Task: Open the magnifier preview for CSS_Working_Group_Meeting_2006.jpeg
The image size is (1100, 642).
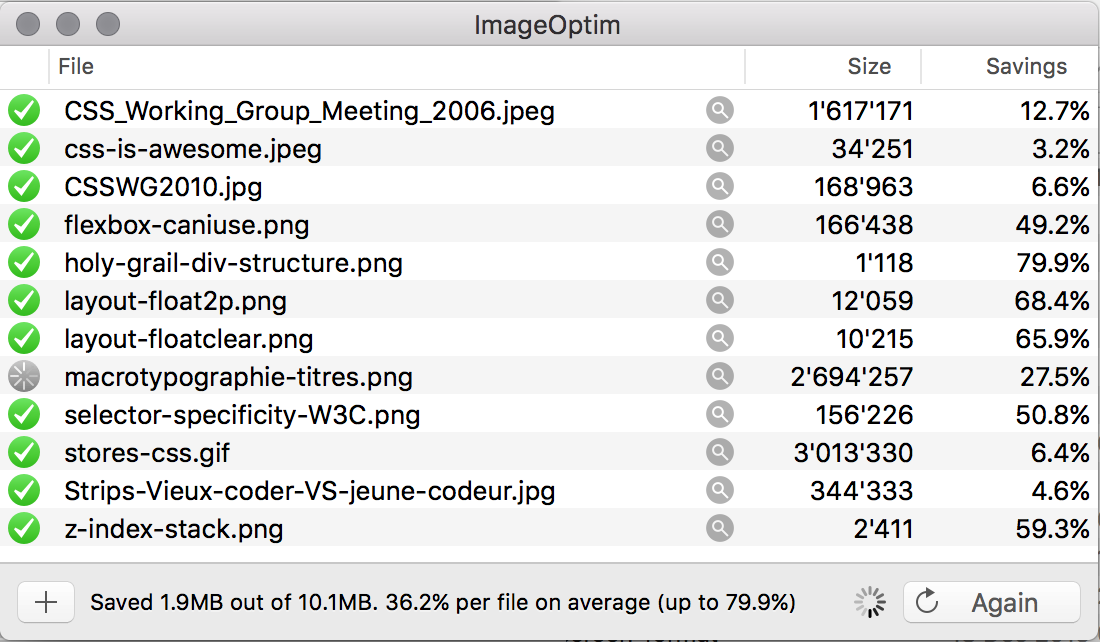Action: (720, 110)
